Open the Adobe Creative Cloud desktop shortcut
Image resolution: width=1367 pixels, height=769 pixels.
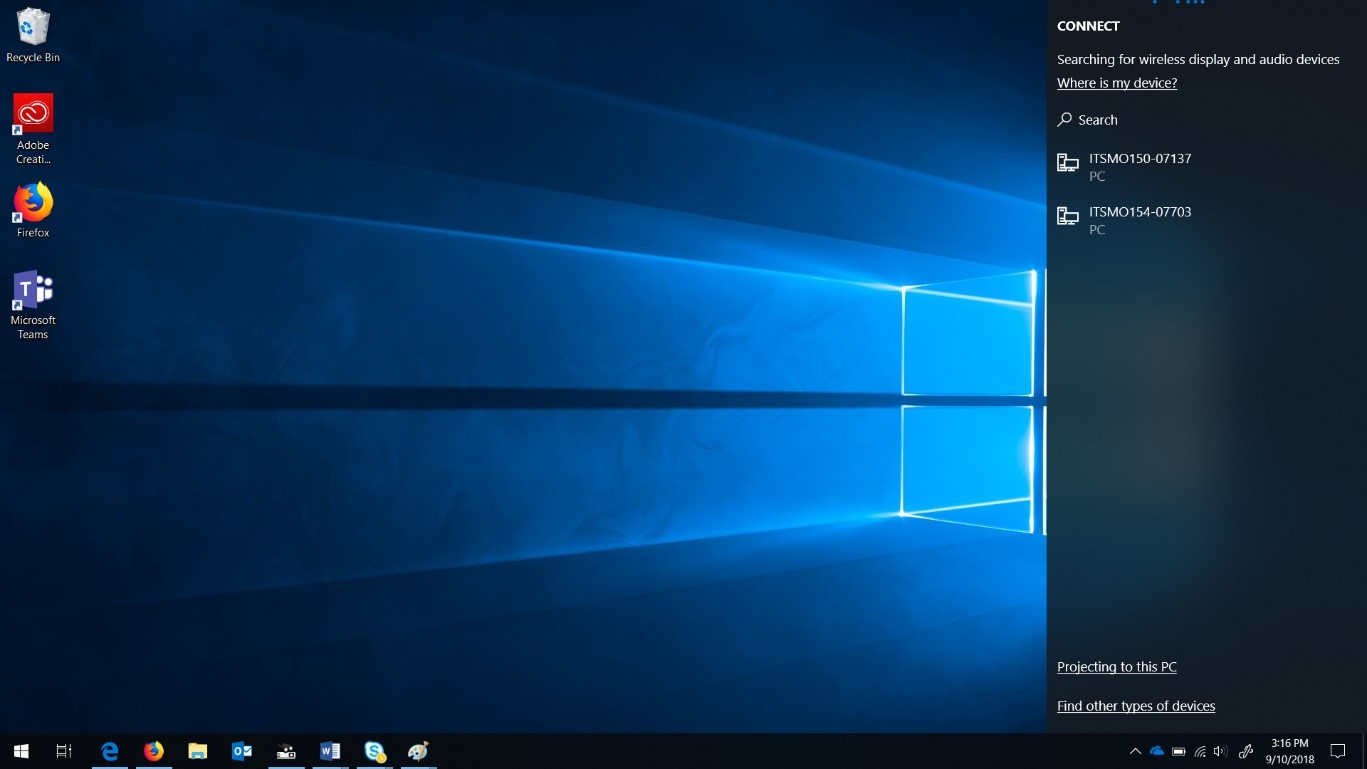33,129
